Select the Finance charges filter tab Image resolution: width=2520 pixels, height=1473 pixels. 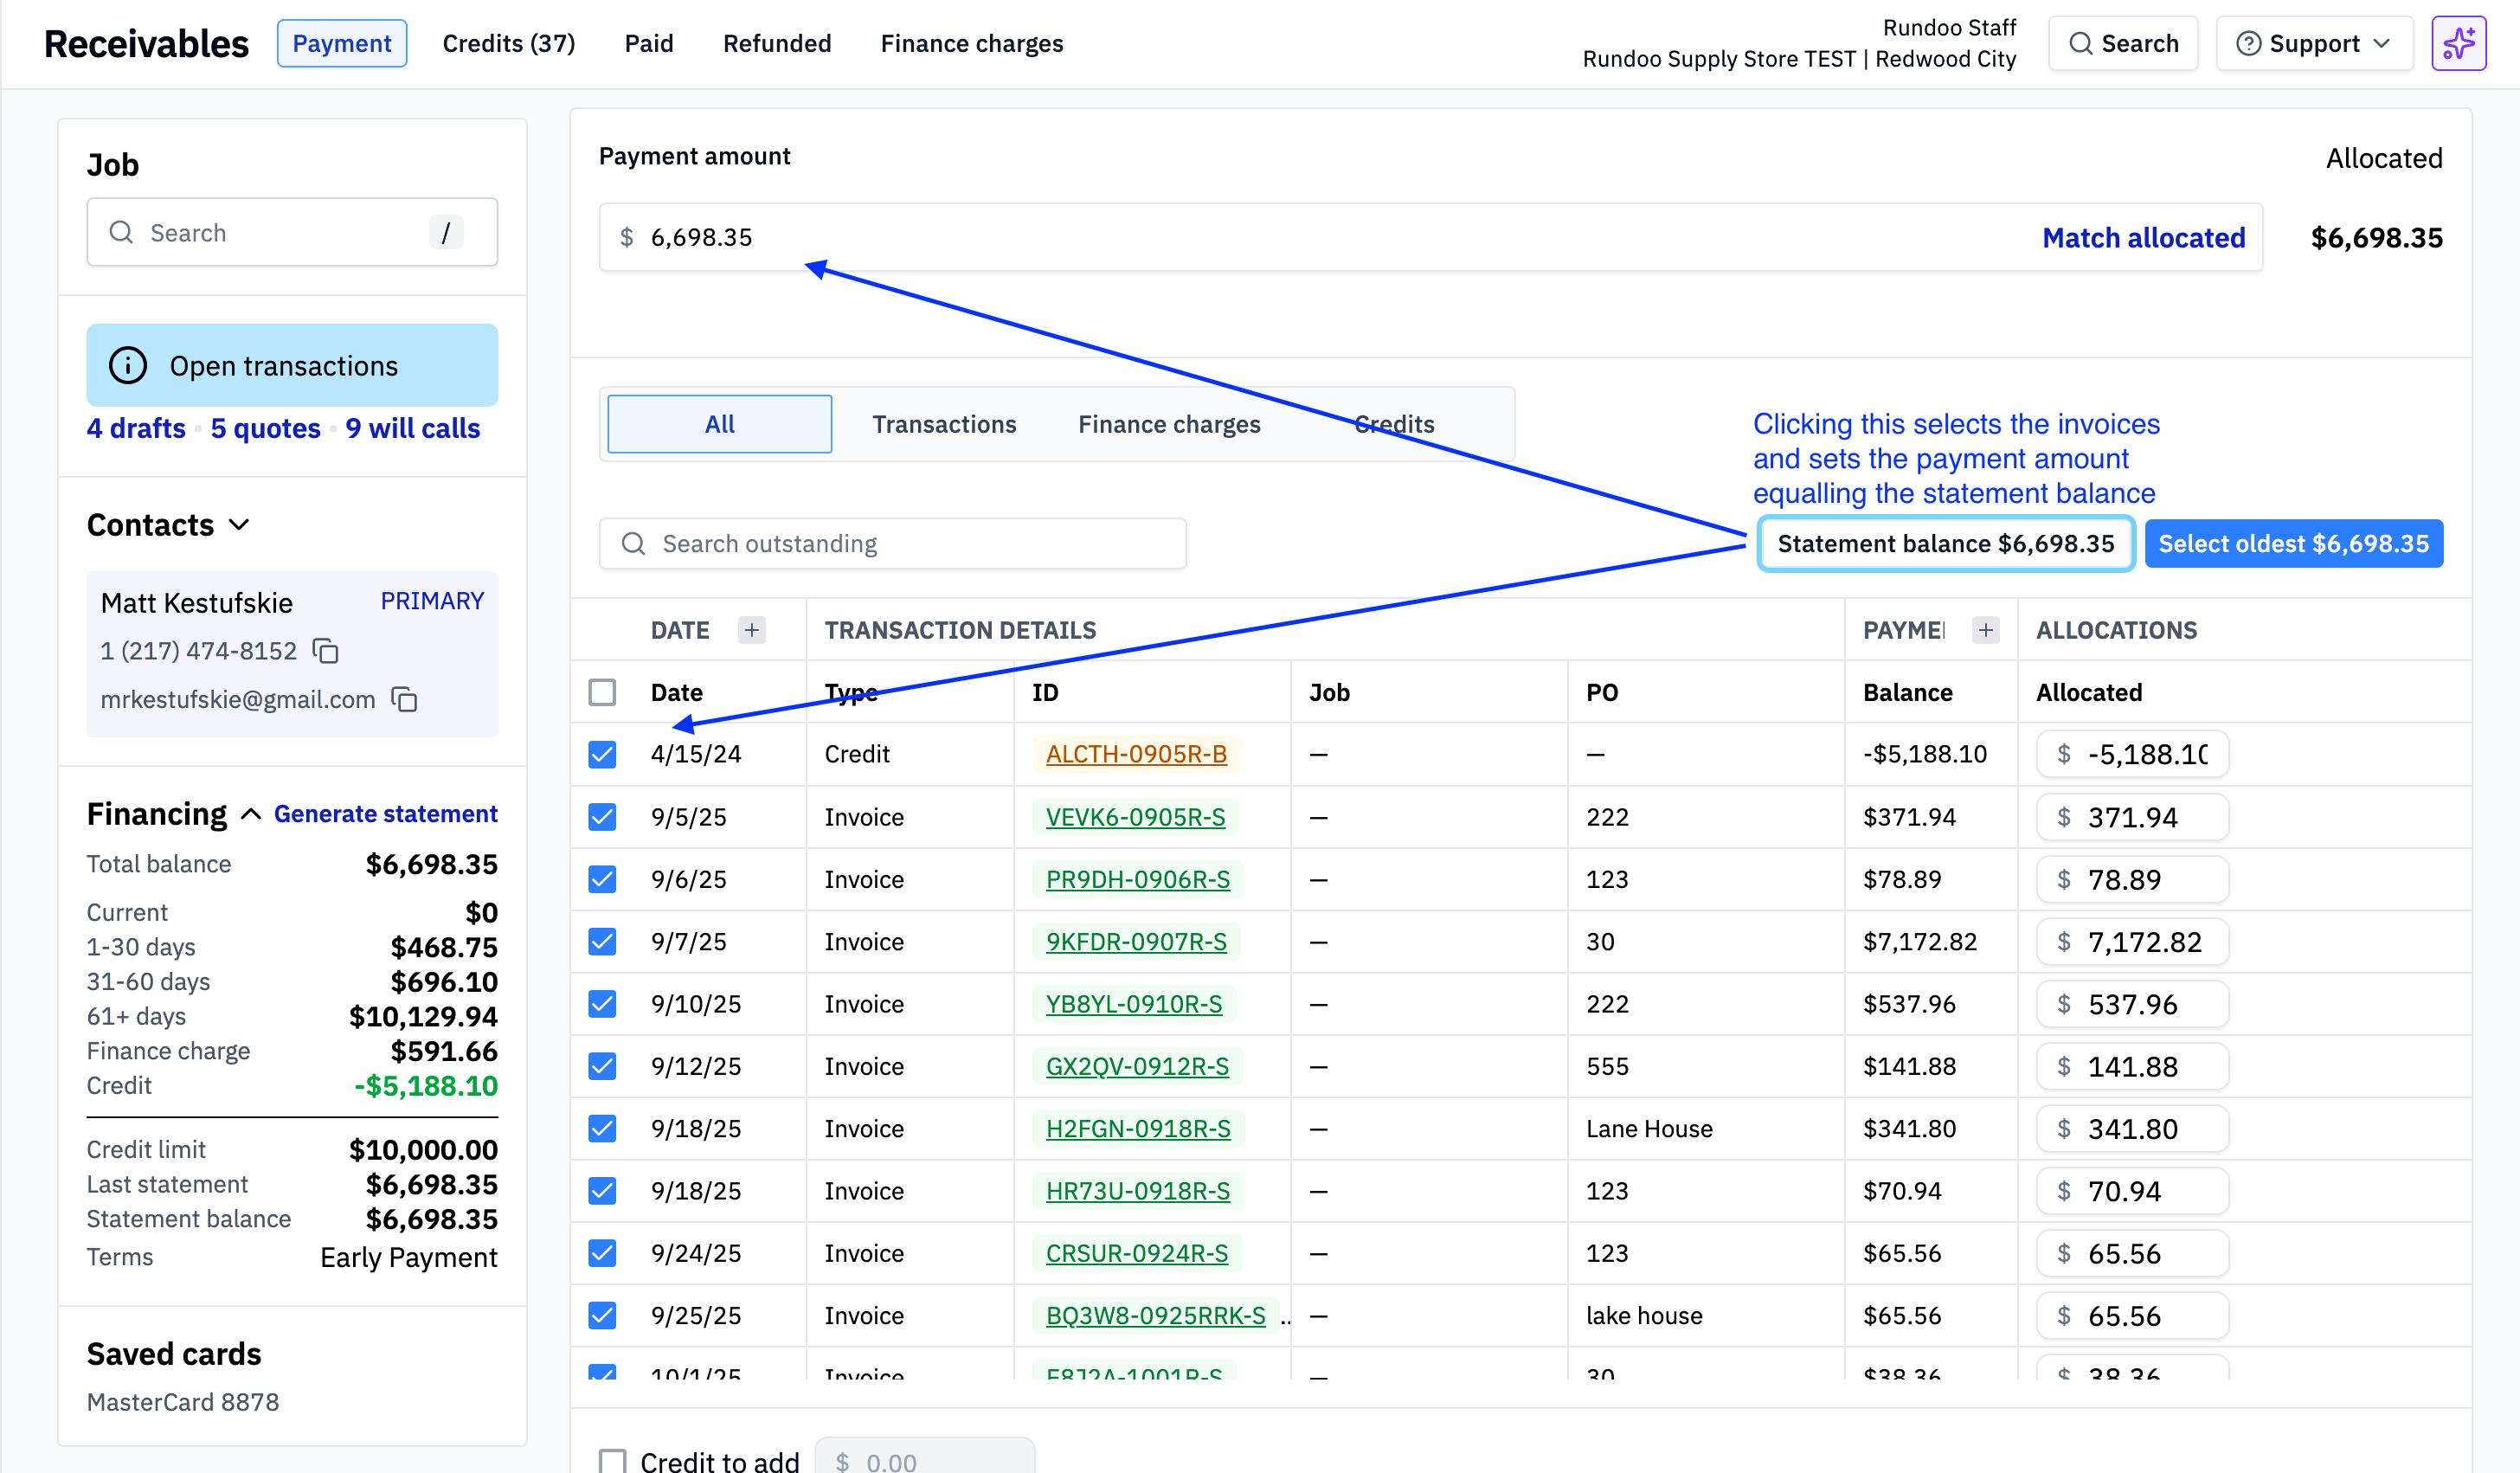click(x=1168, y=424)
